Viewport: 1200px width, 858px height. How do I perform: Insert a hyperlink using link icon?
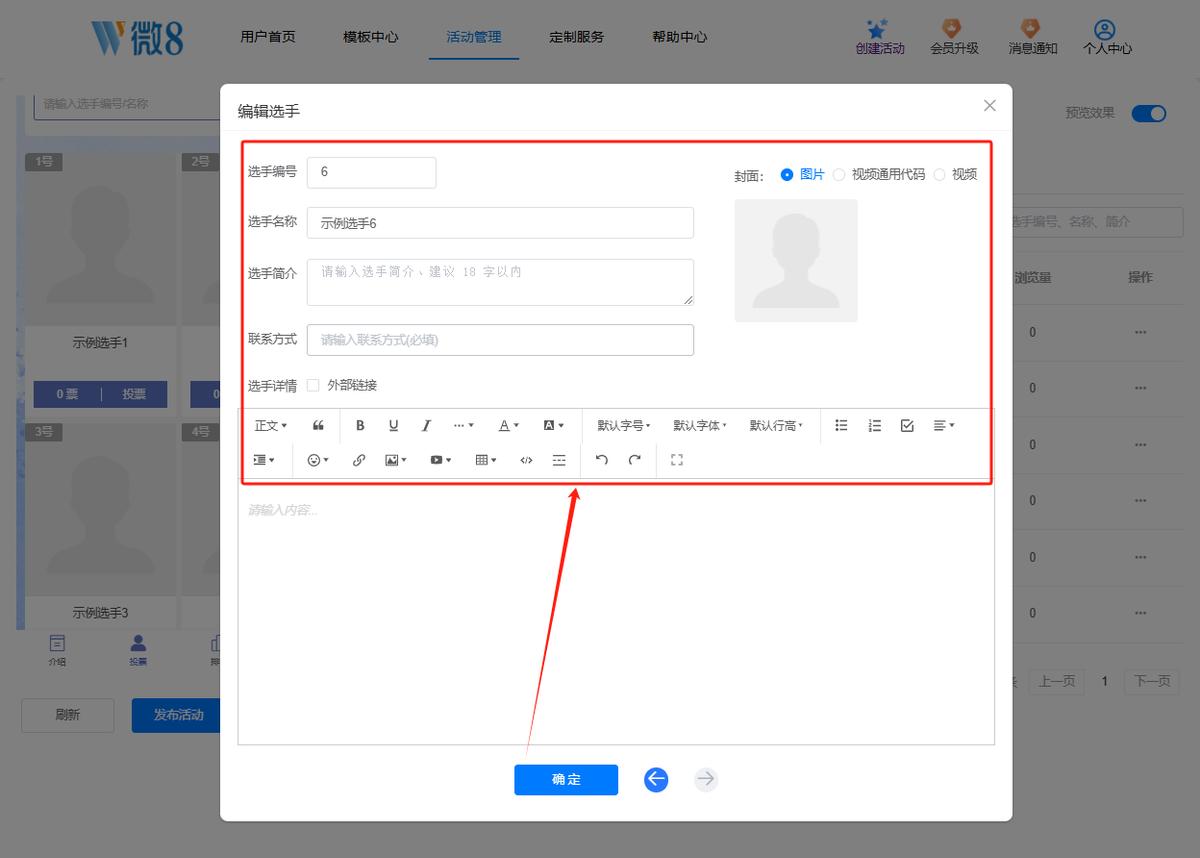[359, 460]
